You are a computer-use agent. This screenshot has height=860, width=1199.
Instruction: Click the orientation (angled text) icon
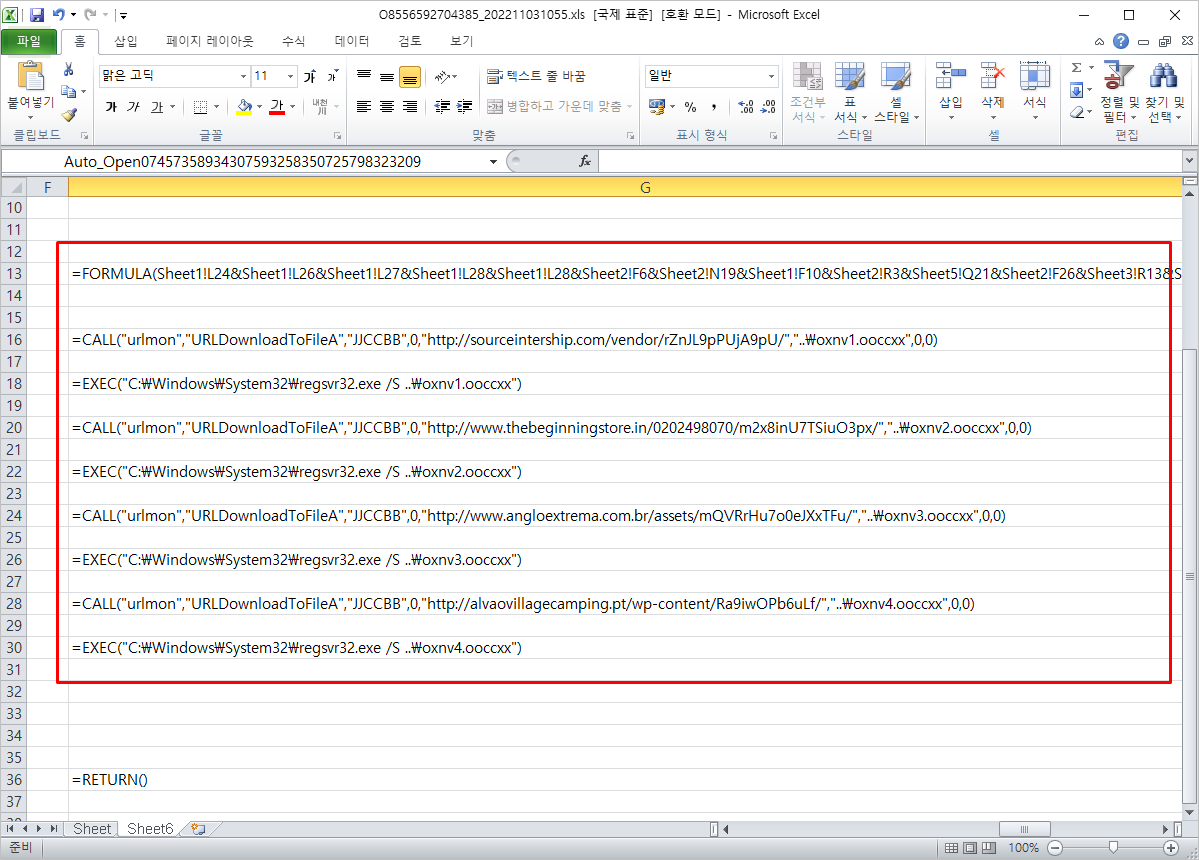tap(443, 76)
